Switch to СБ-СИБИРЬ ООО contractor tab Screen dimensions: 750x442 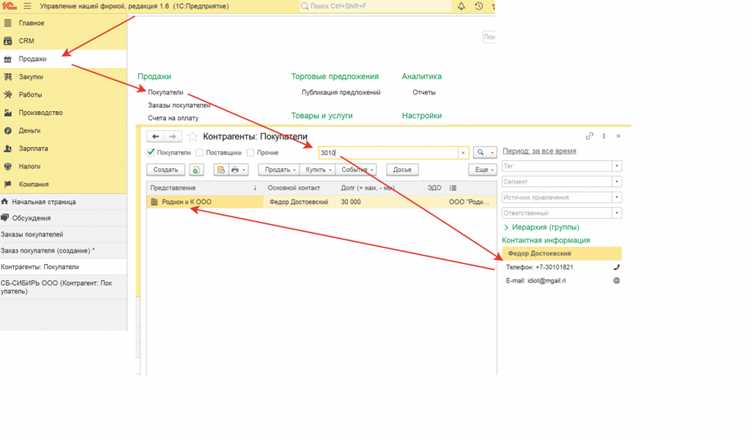coord(63,287)
